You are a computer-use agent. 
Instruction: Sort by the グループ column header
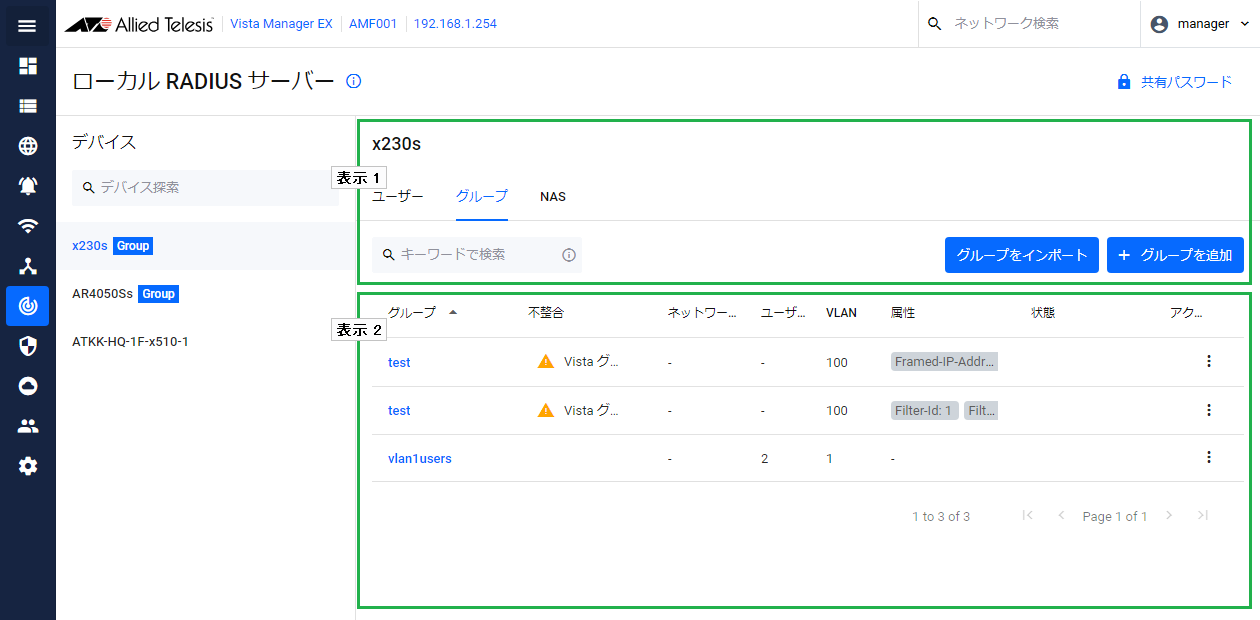click(412, 313)
